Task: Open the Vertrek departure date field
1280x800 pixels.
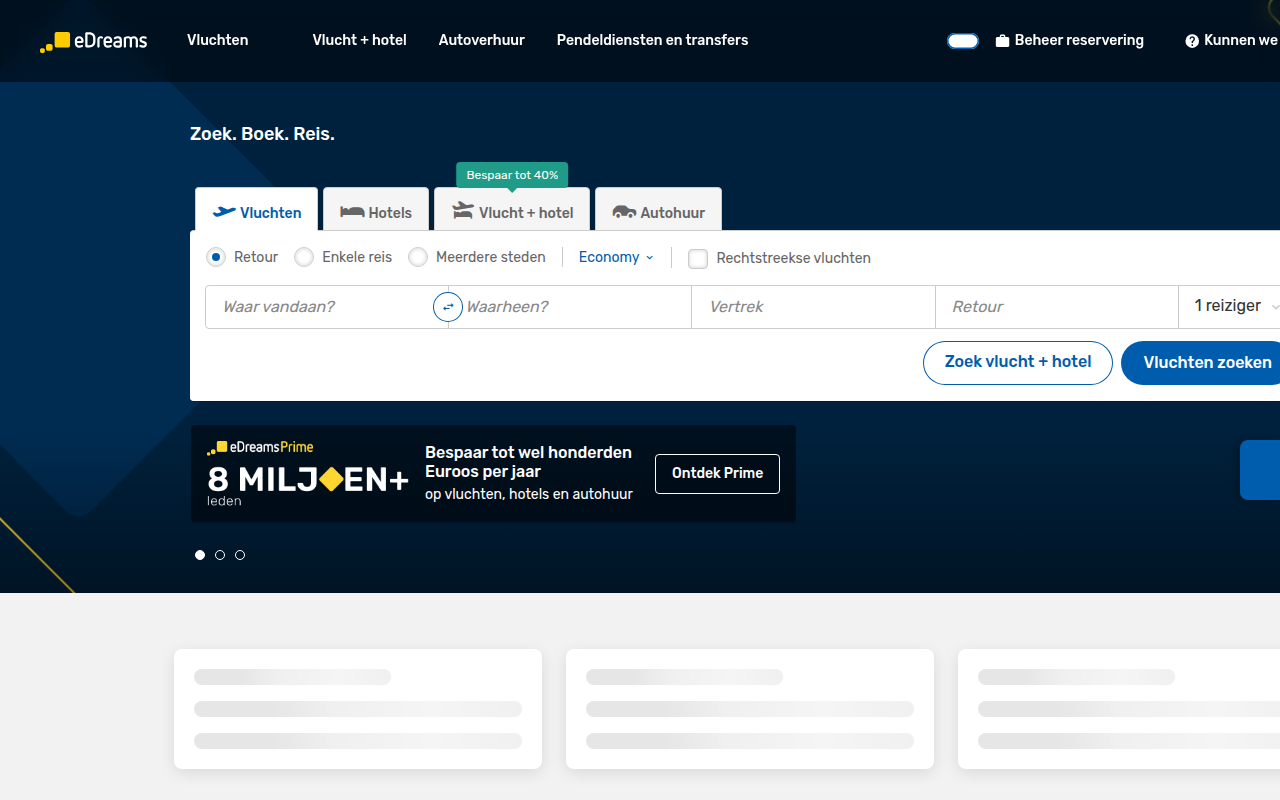Action: (813, 307)
